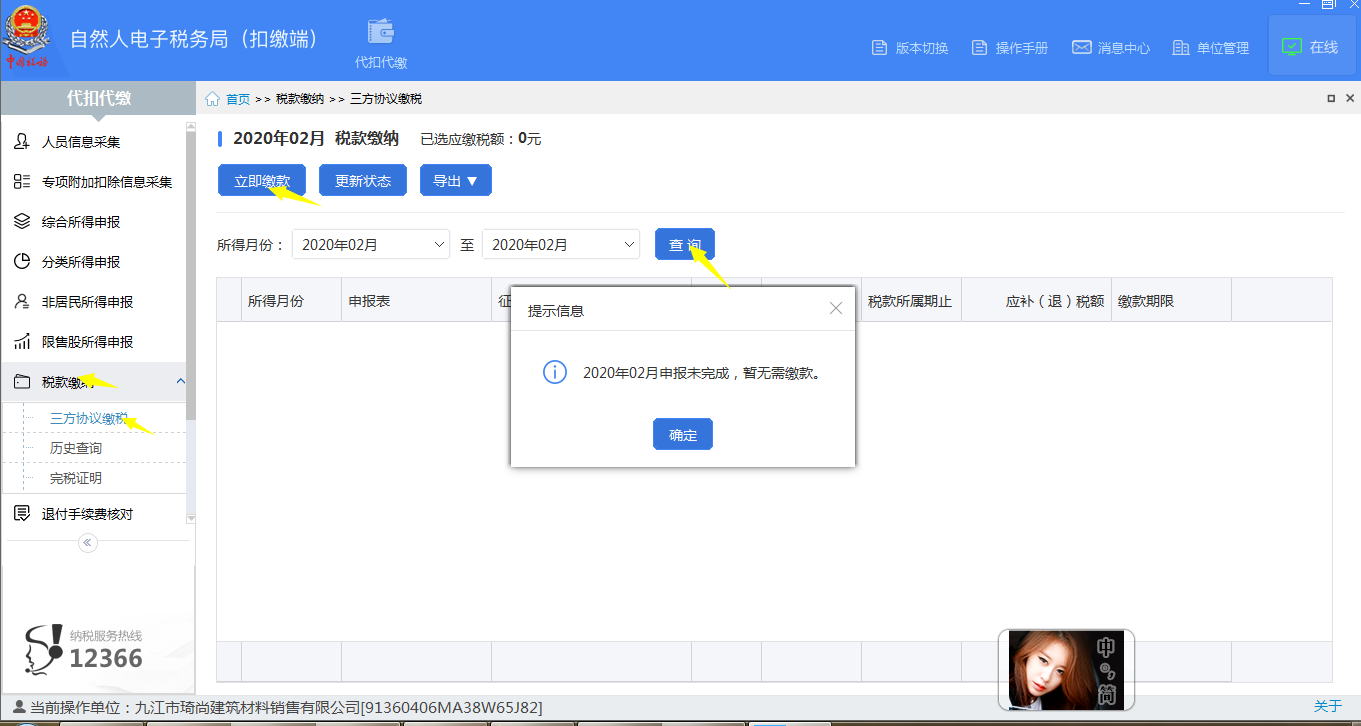This screenshot has height=726, width=1361.
Task: Click 立即缴款 to pay now
Action: point(261,180)
